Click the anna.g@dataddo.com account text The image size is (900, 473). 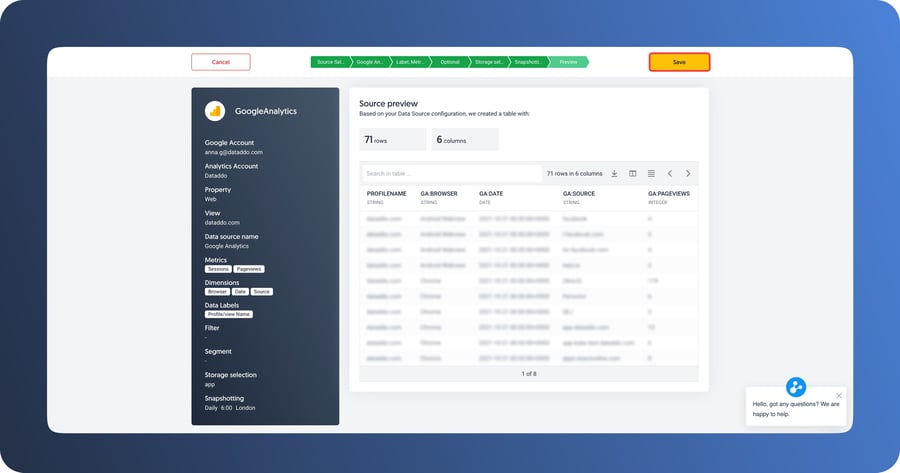click(x=234, y=152)
